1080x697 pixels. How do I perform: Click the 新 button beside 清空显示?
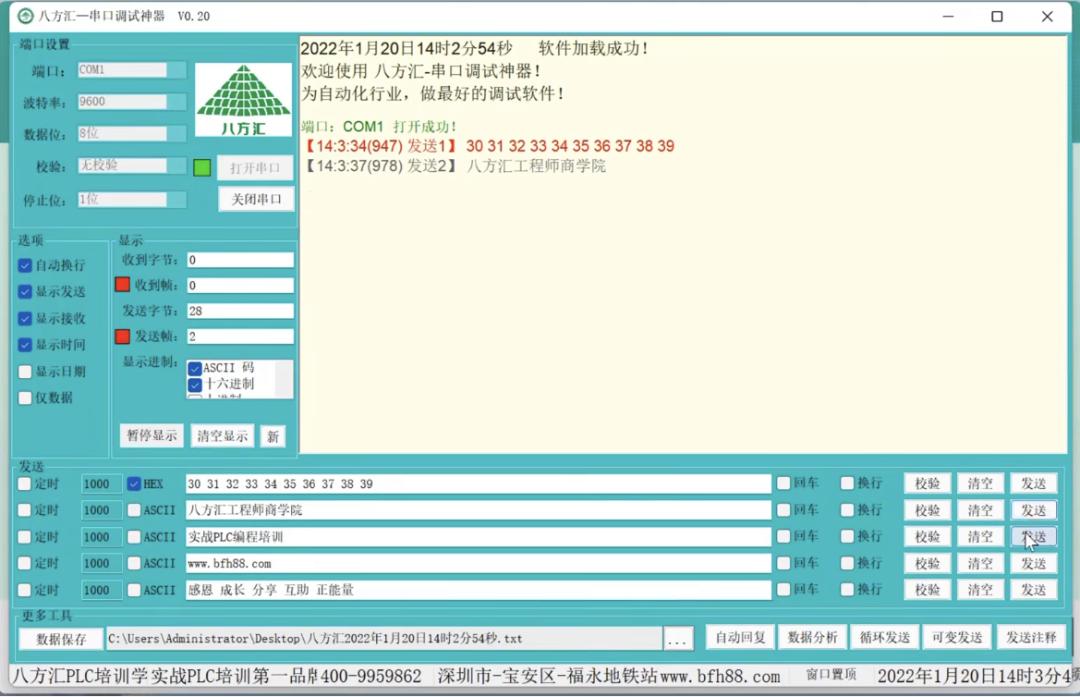coord(273,436)
